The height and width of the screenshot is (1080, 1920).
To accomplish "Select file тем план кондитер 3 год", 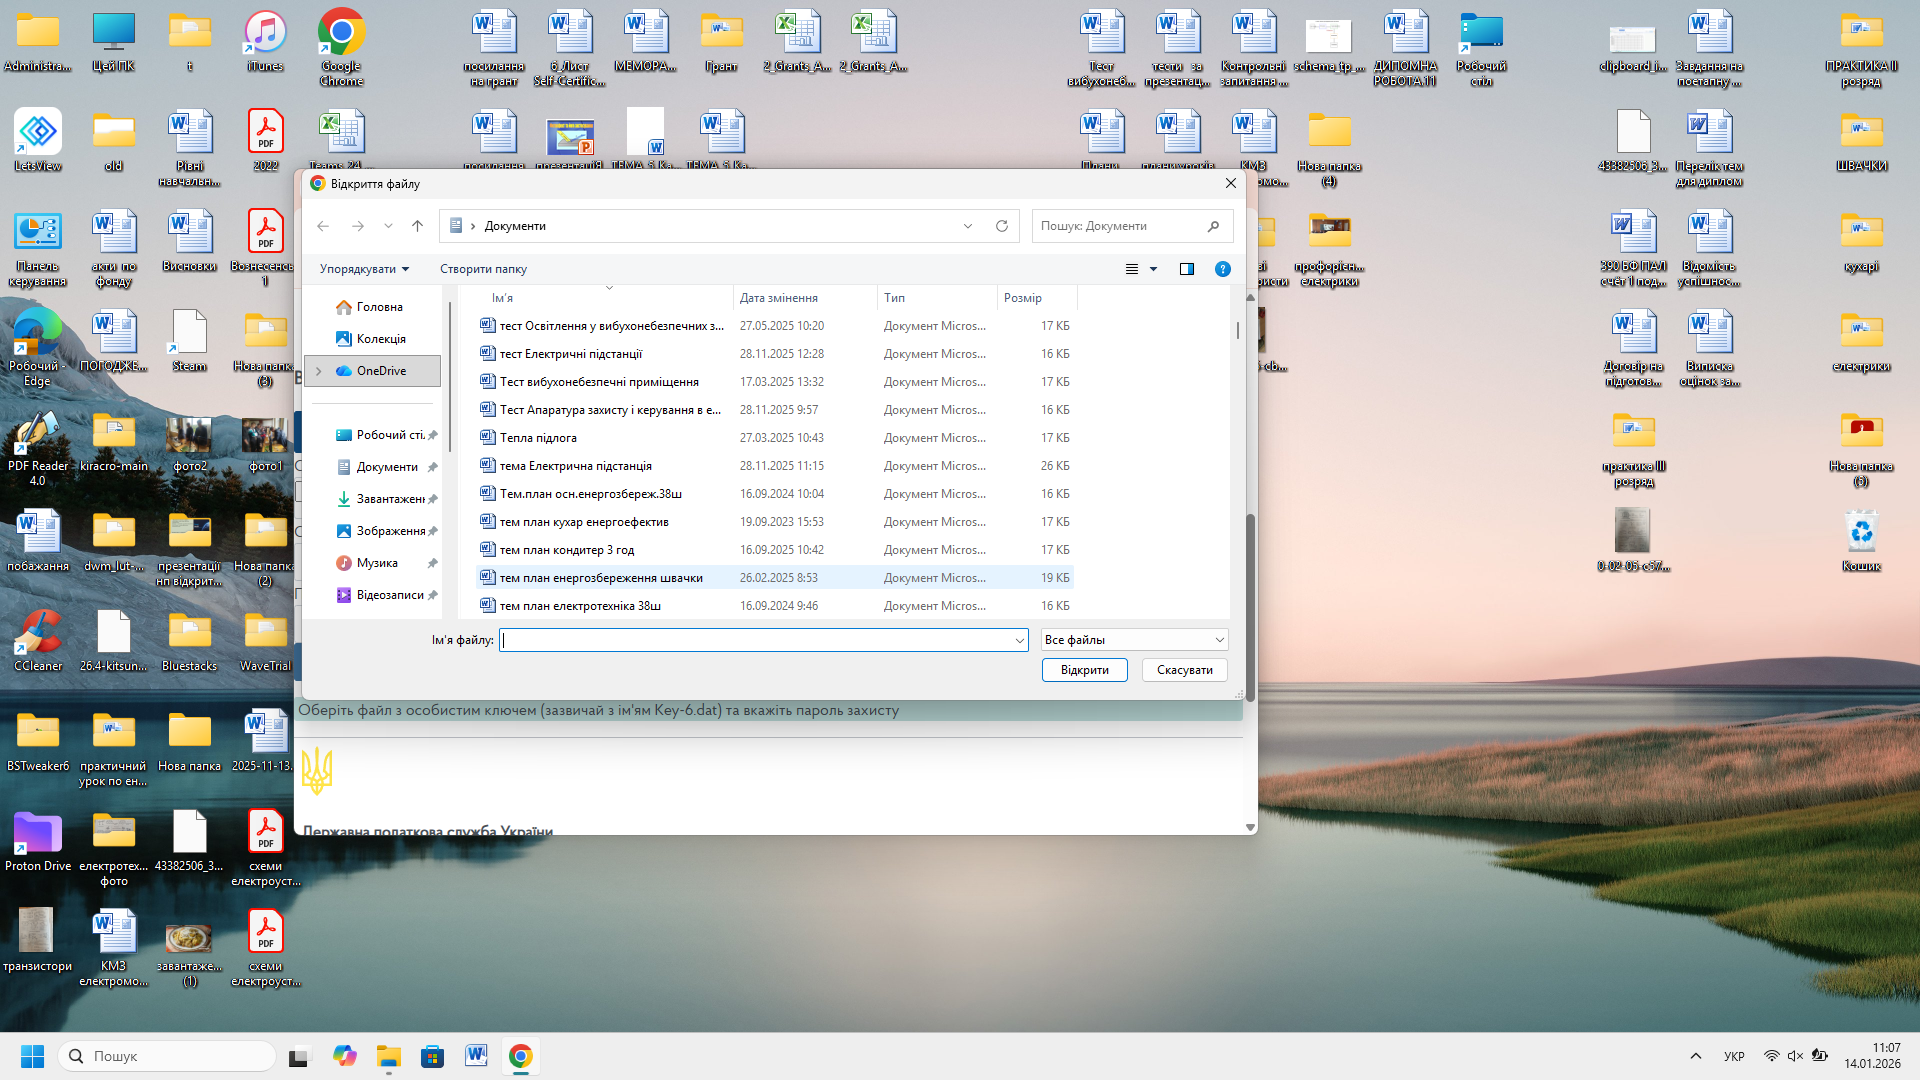I will (x=567, y=550).
